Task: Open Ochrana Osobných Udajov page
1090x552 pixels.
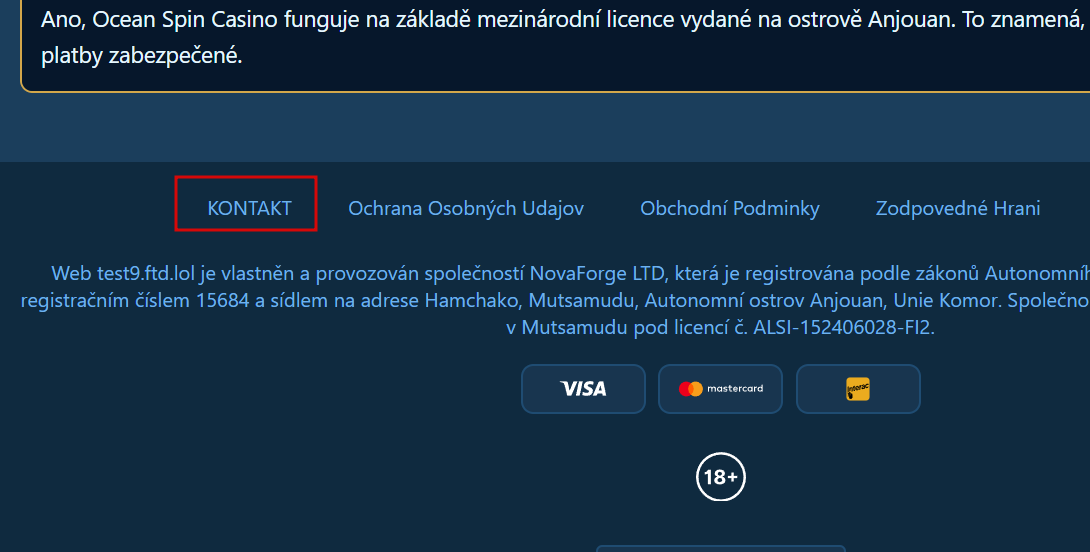Action: coord(465,208)
